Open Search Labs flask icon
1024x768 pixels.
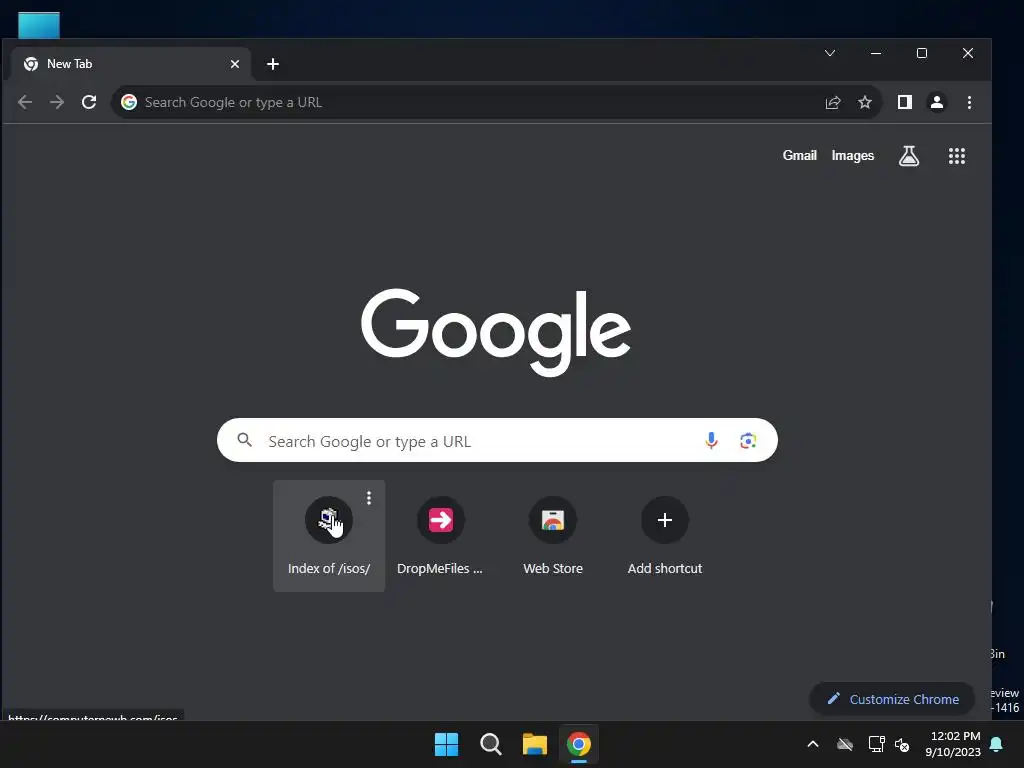(909, 155)
